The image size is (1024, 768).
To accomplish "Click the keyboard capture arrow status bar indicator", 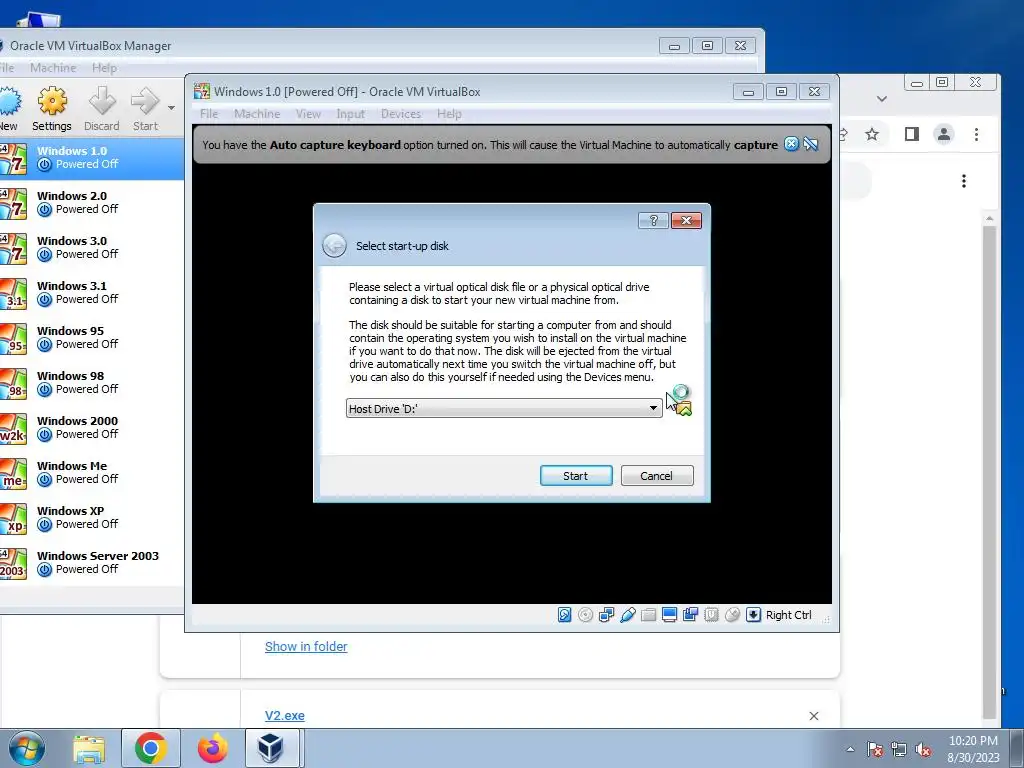I will pyautogui.click(x=753, y=615).
